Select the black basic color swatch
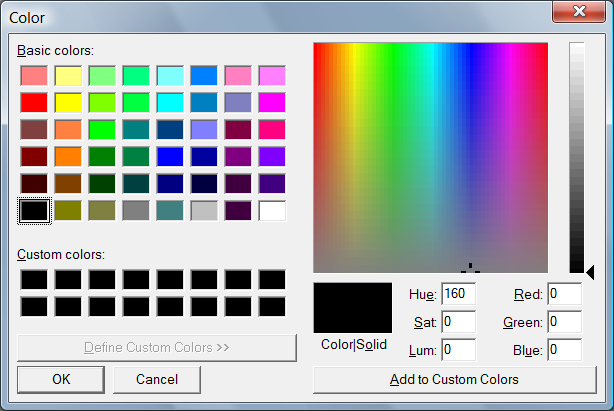Viewport: 614px width, 411px height. coord(34,210)
